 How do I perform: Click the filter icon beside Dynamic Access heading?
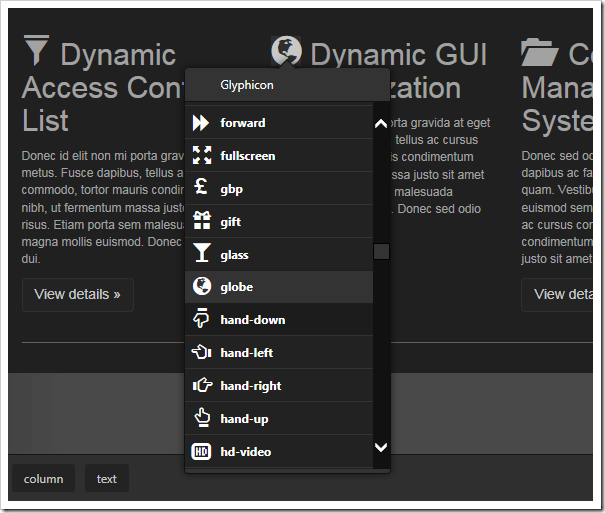[36, 52]
